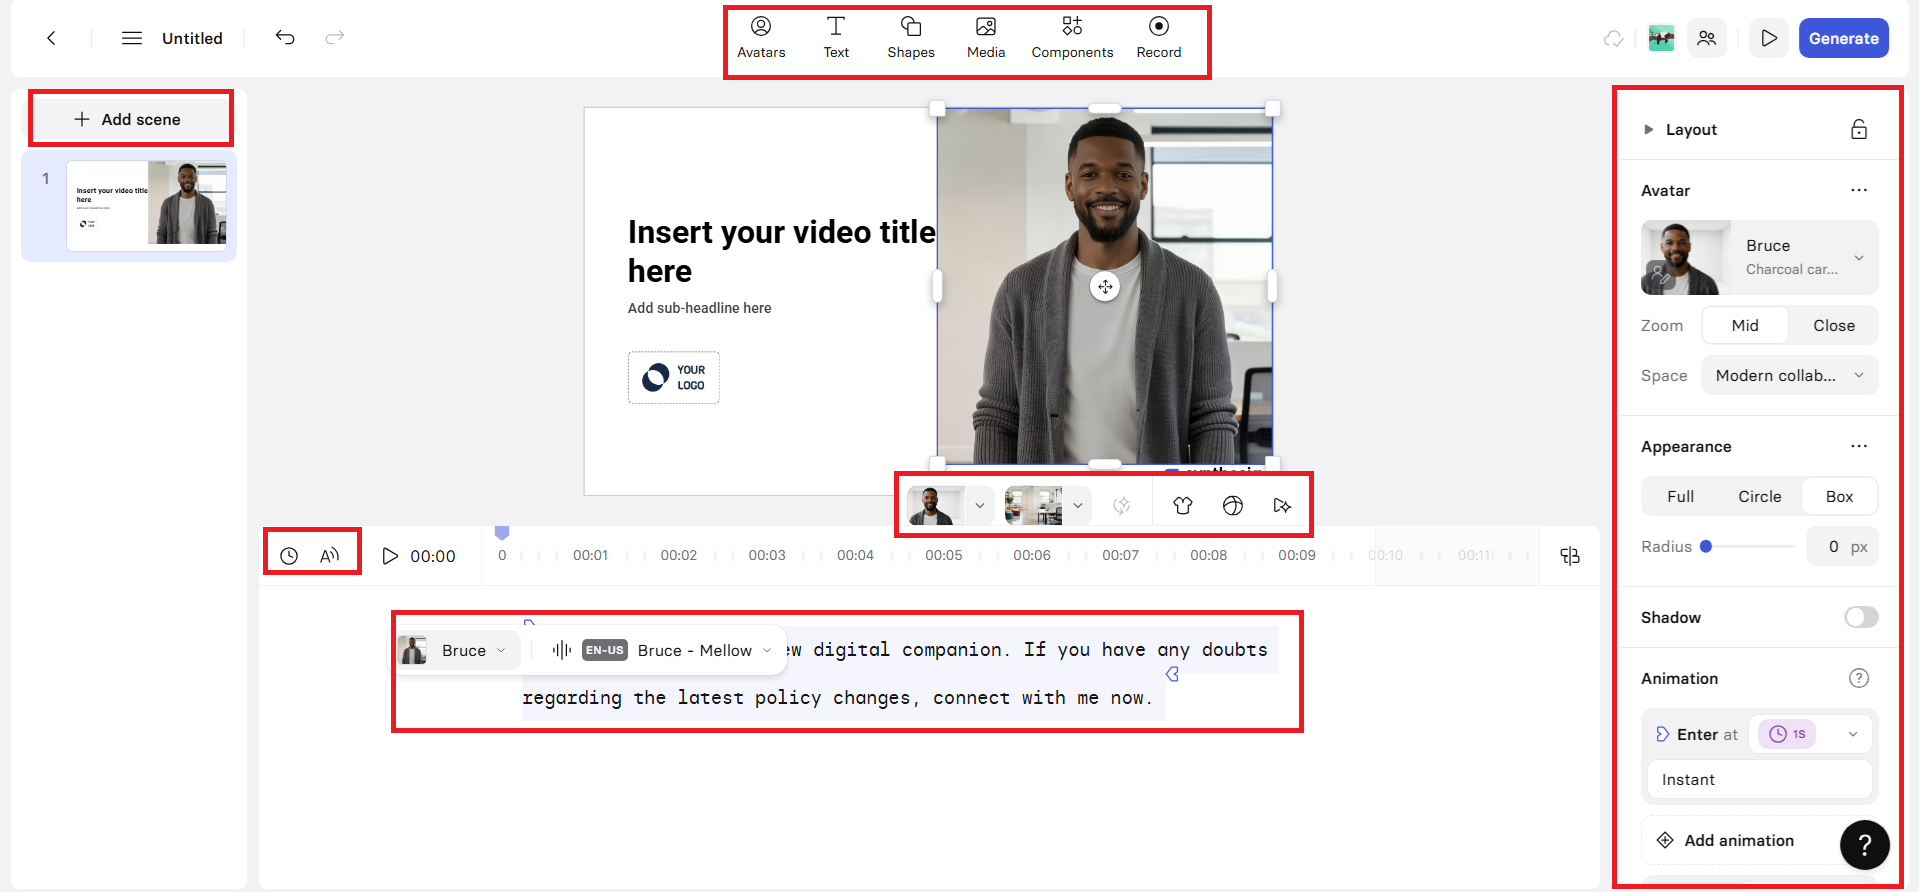Click the split timeline icon at right

(x=1570, y=556)
